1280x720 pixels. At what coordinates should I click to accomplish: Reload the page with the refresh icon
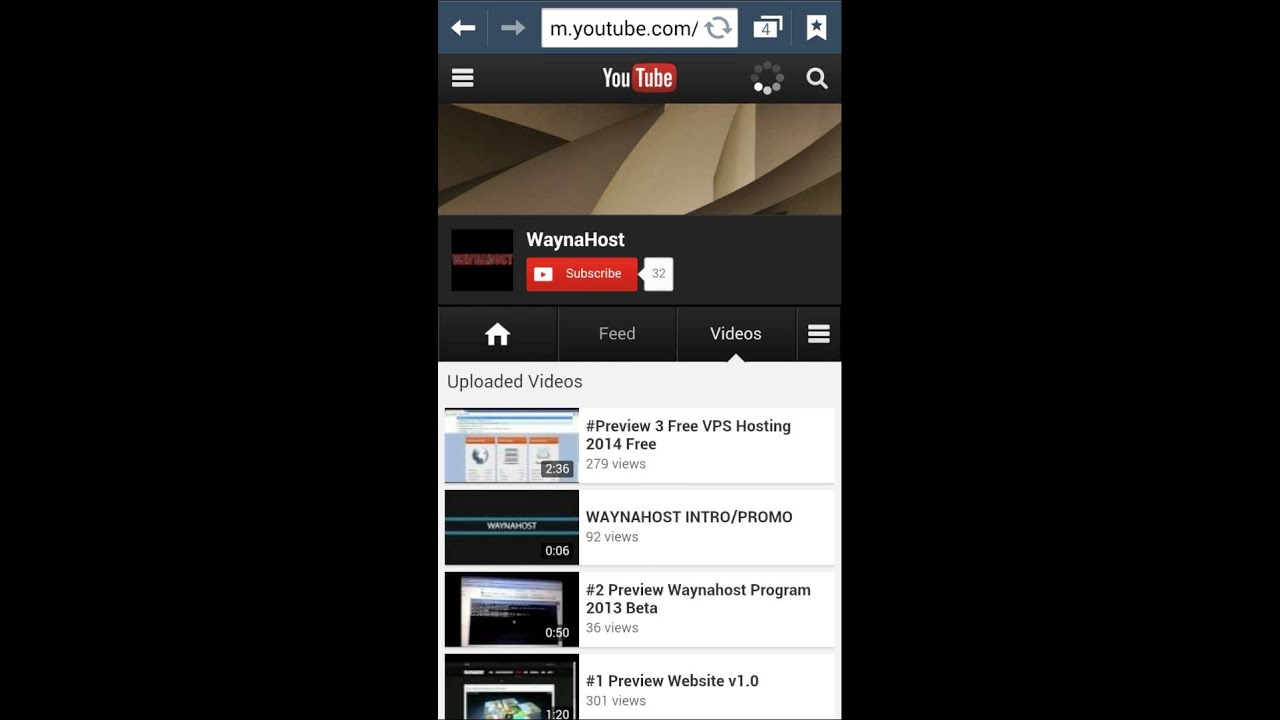pyautogui.click(x=718, y=28)
